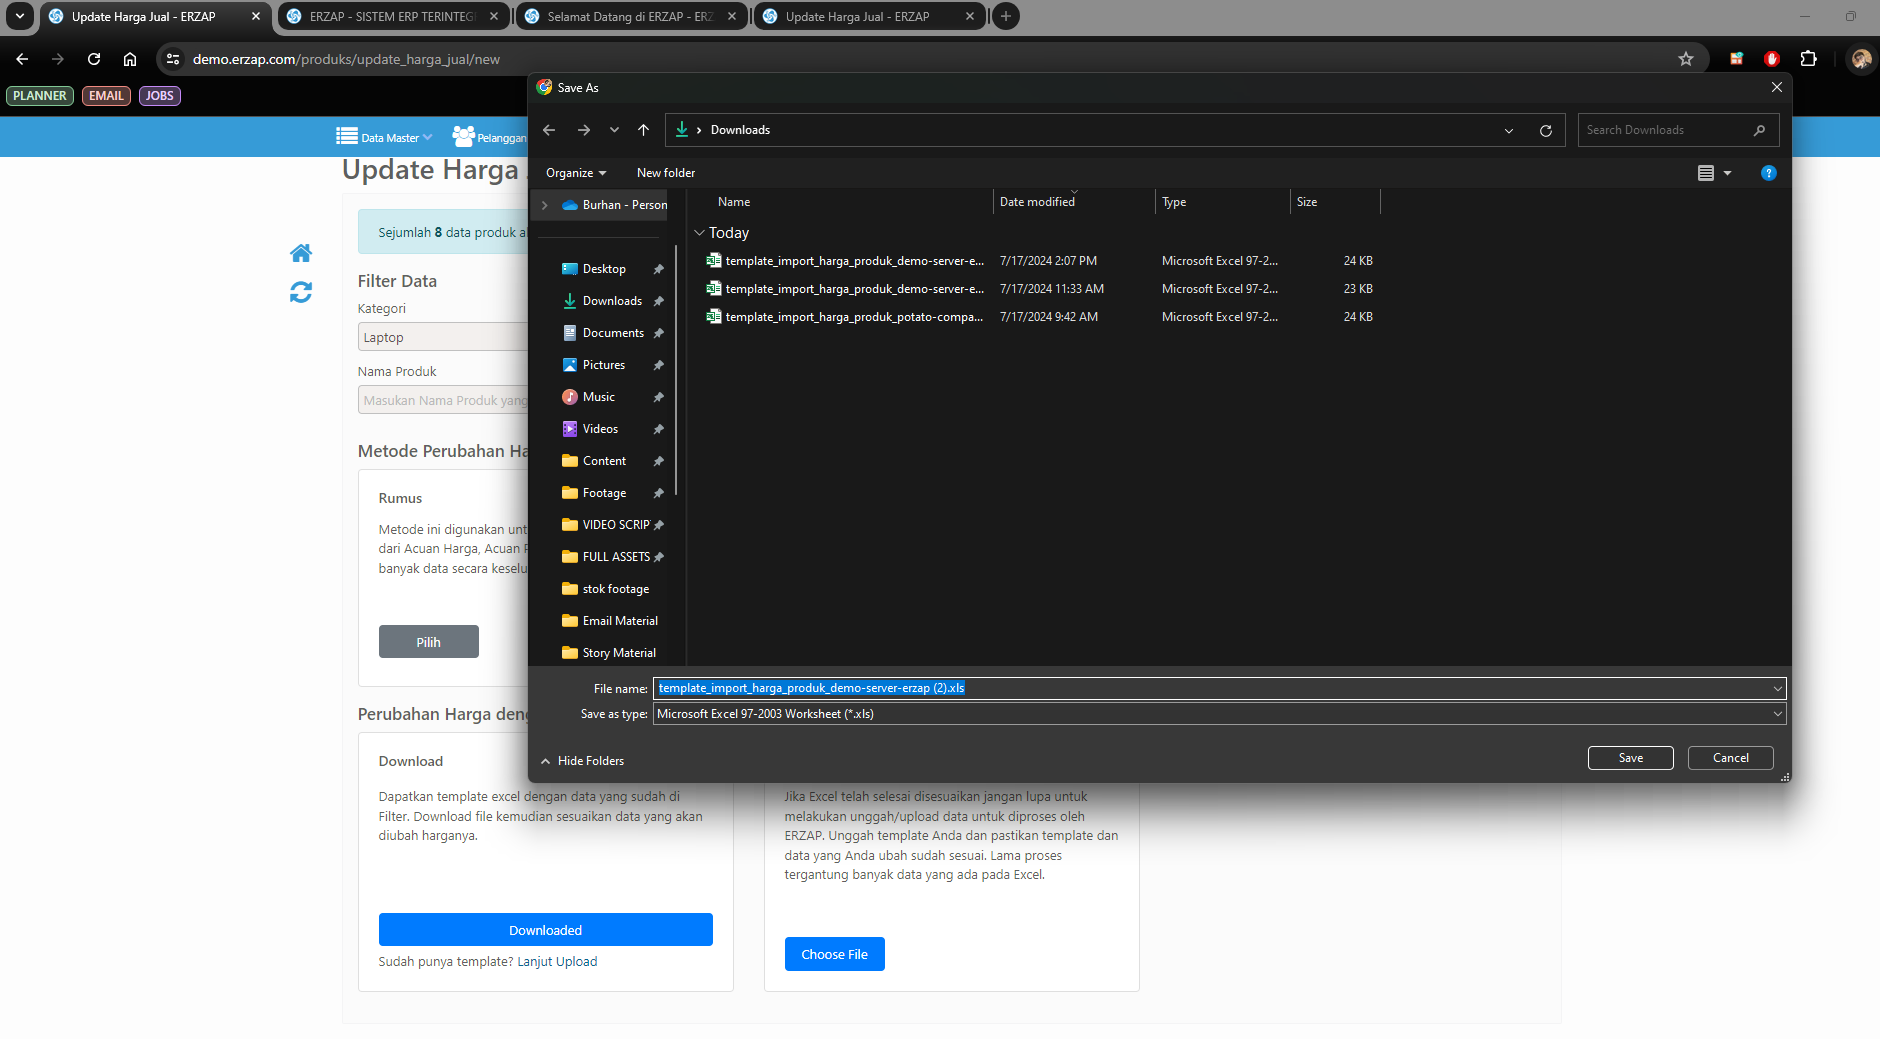Select Music in navigation pane
This screenshot has height=1039, width=1880.
599,397
